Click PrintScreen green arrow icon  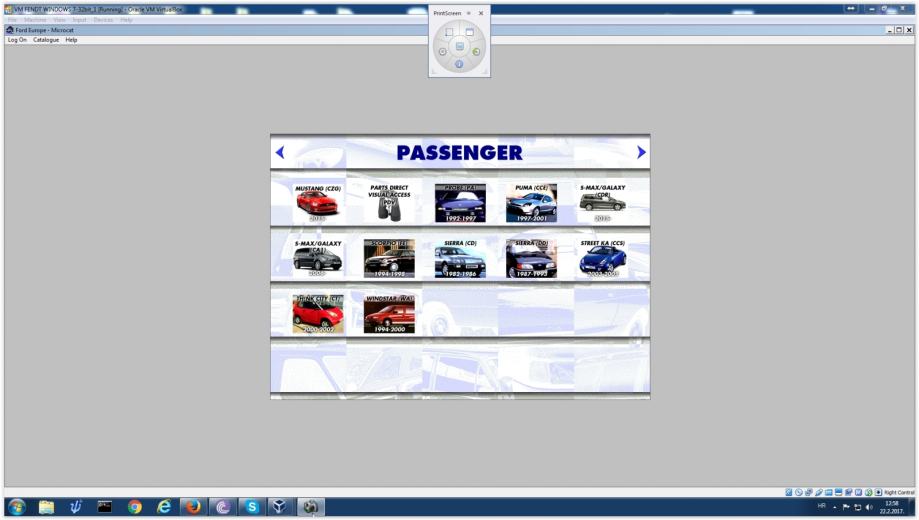[476, 52]
